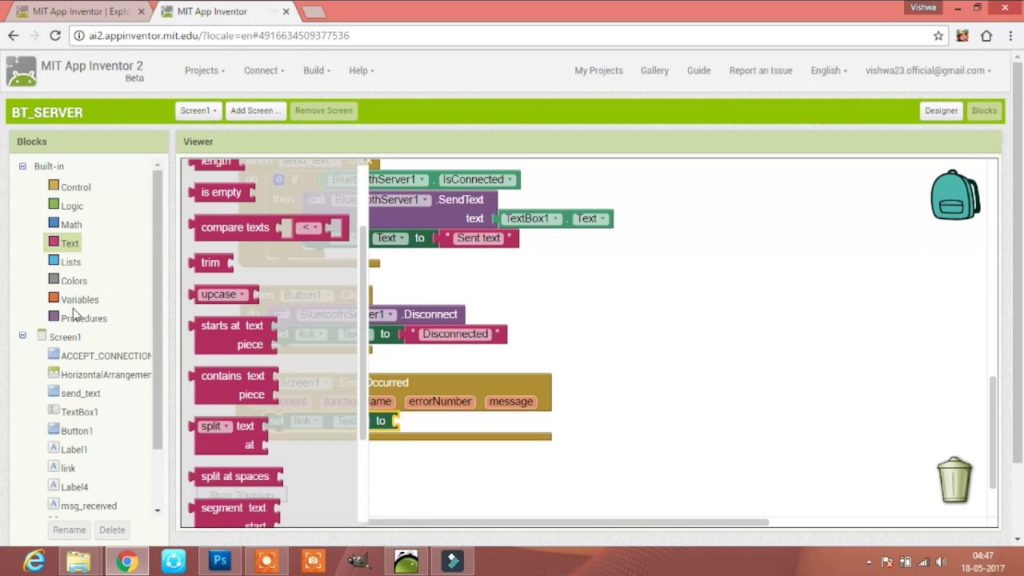Open IsConnected property dropdown
The height and width of the screenshot is (576, 1024).
point(477,180)
